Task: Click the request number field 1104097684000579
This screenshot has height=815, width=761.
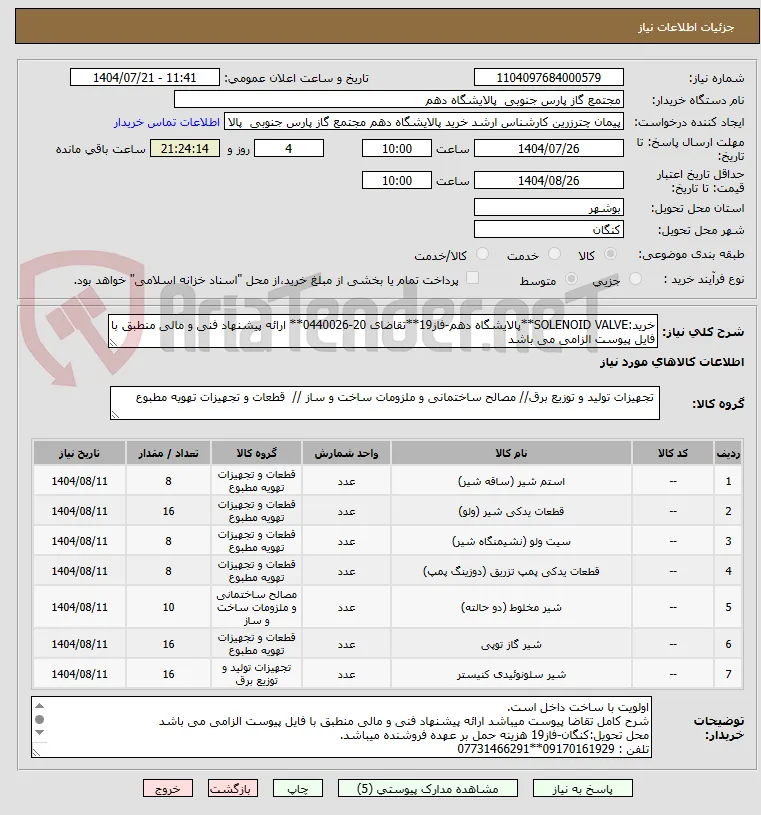Action: point(548,77)
